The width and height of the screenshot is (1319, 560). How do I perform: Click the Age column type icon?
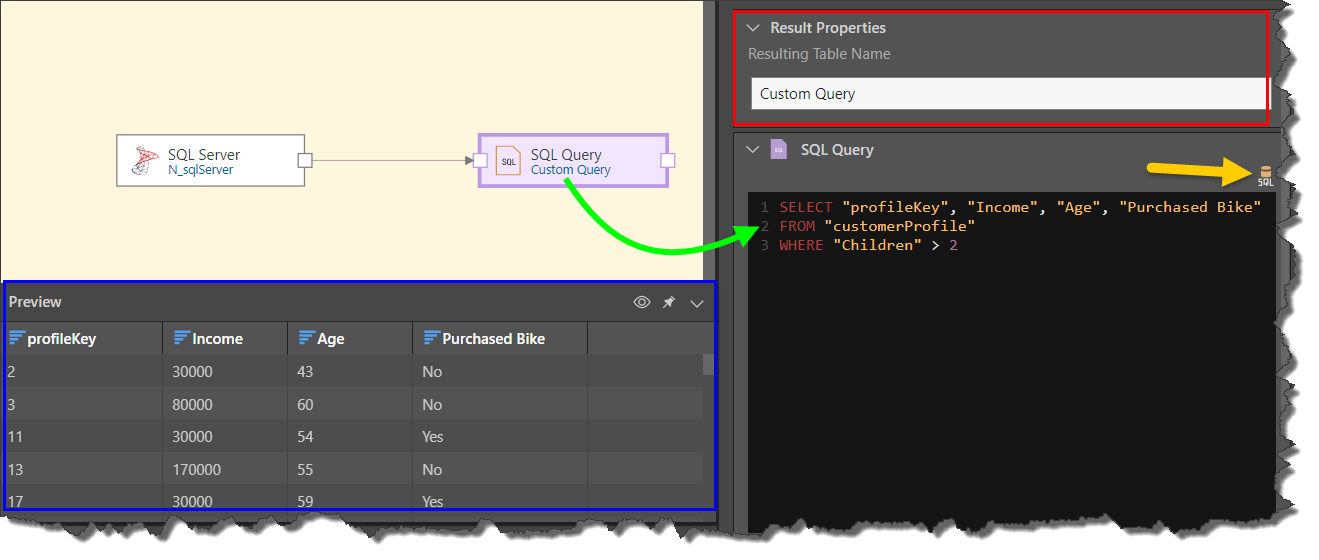point(306,338)
